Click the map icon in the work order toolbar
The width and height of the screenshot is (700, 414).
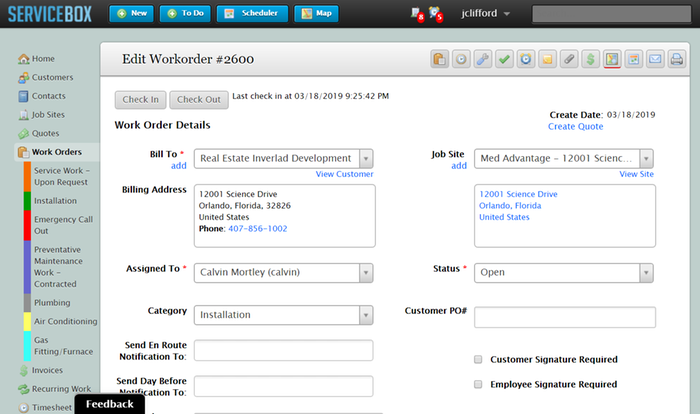point(612,59)
